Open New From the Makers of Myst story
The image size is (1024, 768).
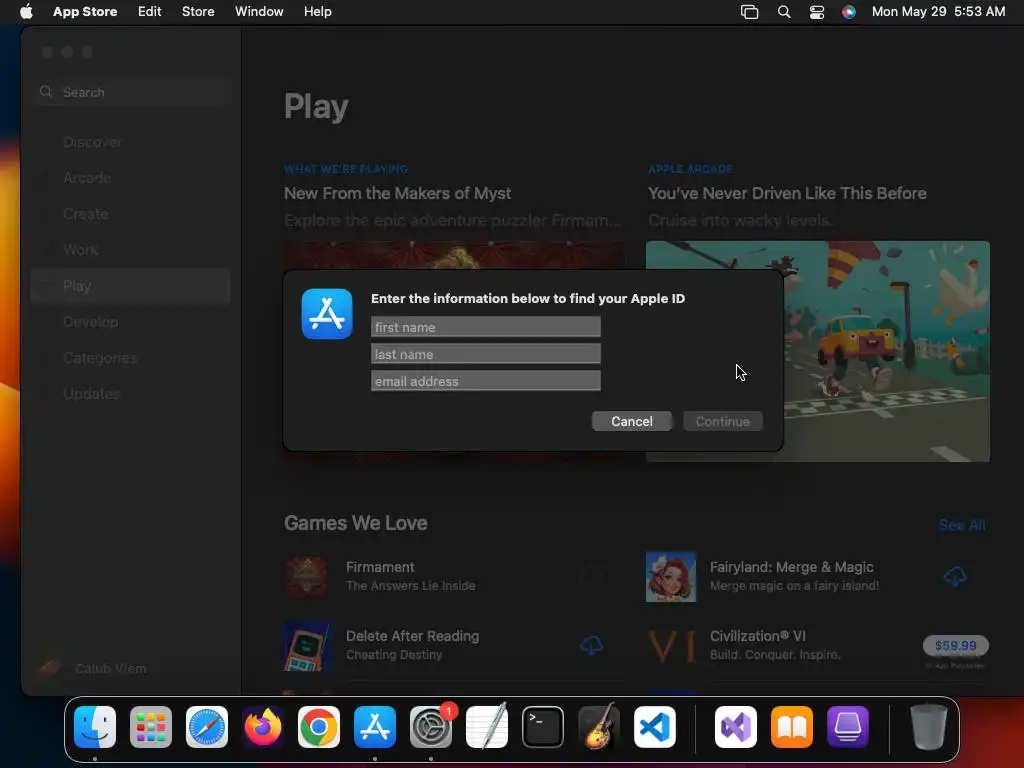tap(397, 193)
